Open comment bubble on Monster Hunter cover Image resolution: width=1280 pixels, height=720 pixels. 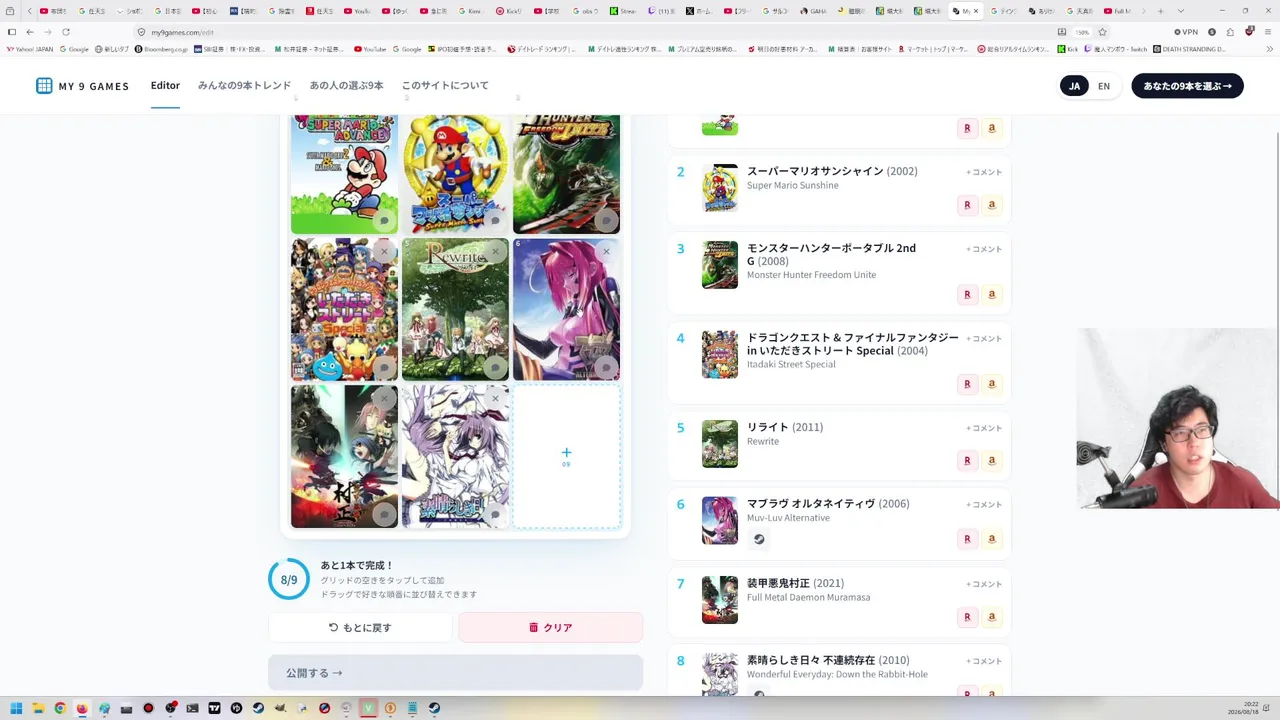[606, 221]
